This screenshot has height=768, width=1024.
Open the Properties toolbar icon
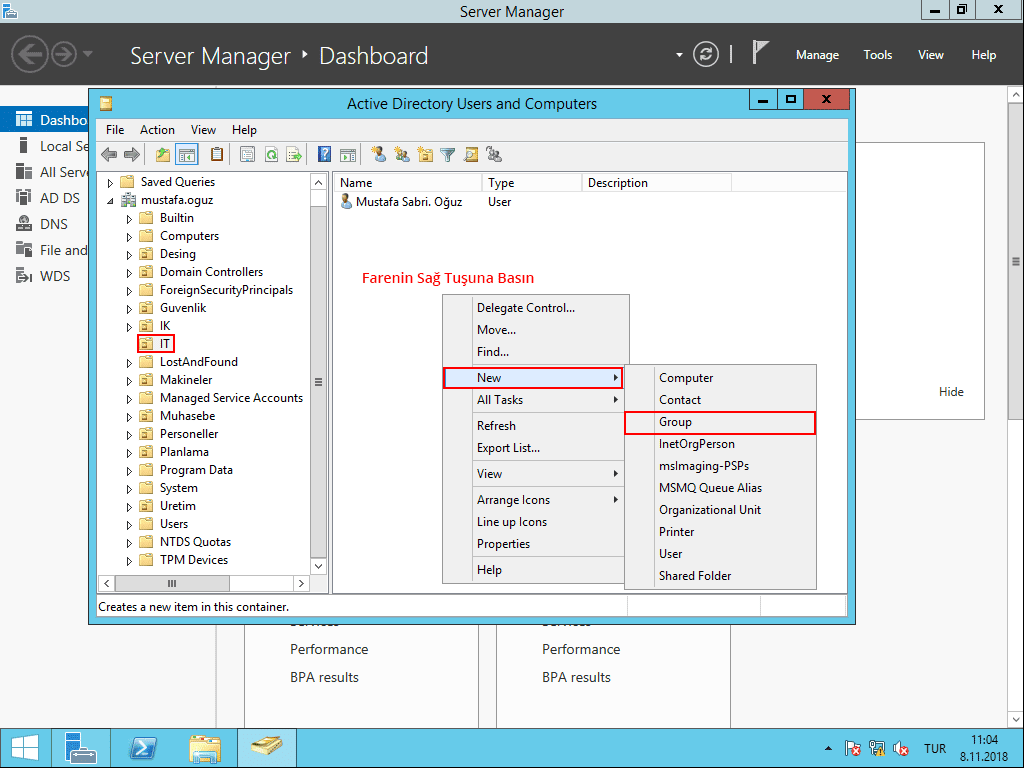click(x=248, y=155)
